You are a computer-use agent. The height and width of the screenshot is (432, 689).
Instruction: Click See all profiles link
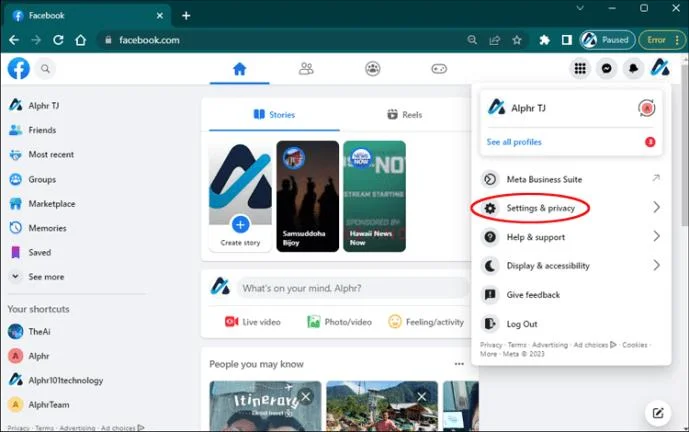514,142
